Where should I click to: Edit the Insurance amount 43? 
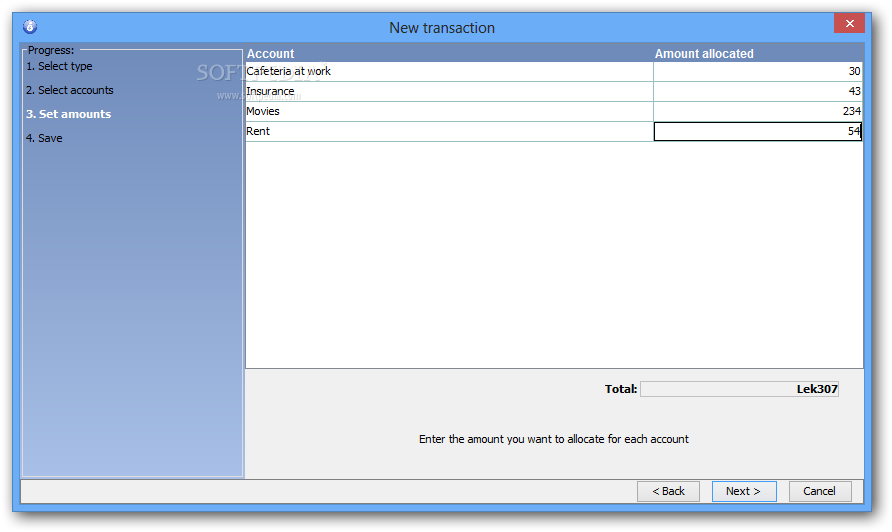click(x=758, y=91)
